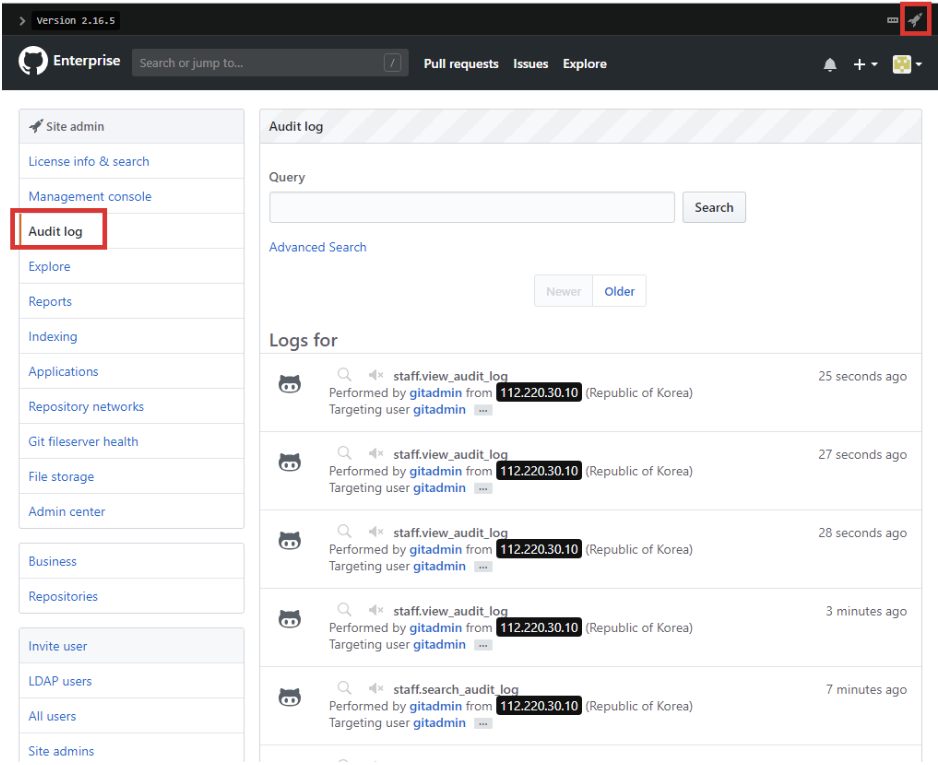Open Pull requests in top navigation
The width and height of the screenshot is (938, 765).
click(461, 64)
